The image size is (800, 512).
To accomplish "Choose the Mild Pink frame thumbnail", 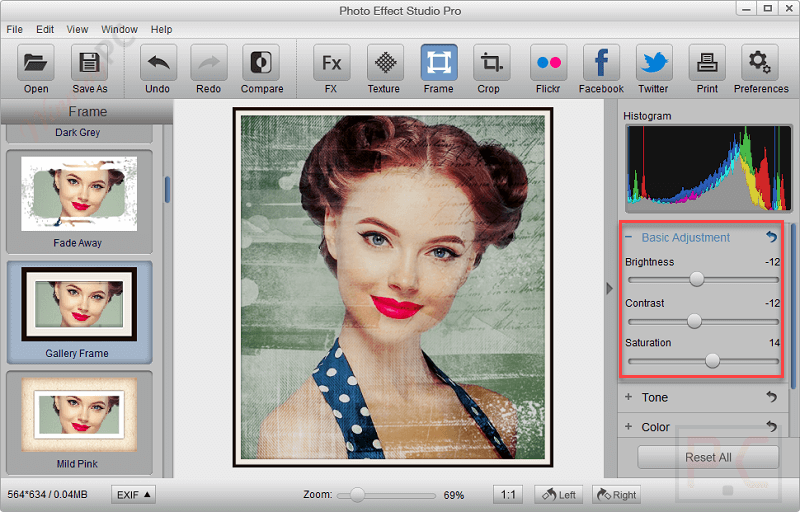I will click(x=79, y=422).
